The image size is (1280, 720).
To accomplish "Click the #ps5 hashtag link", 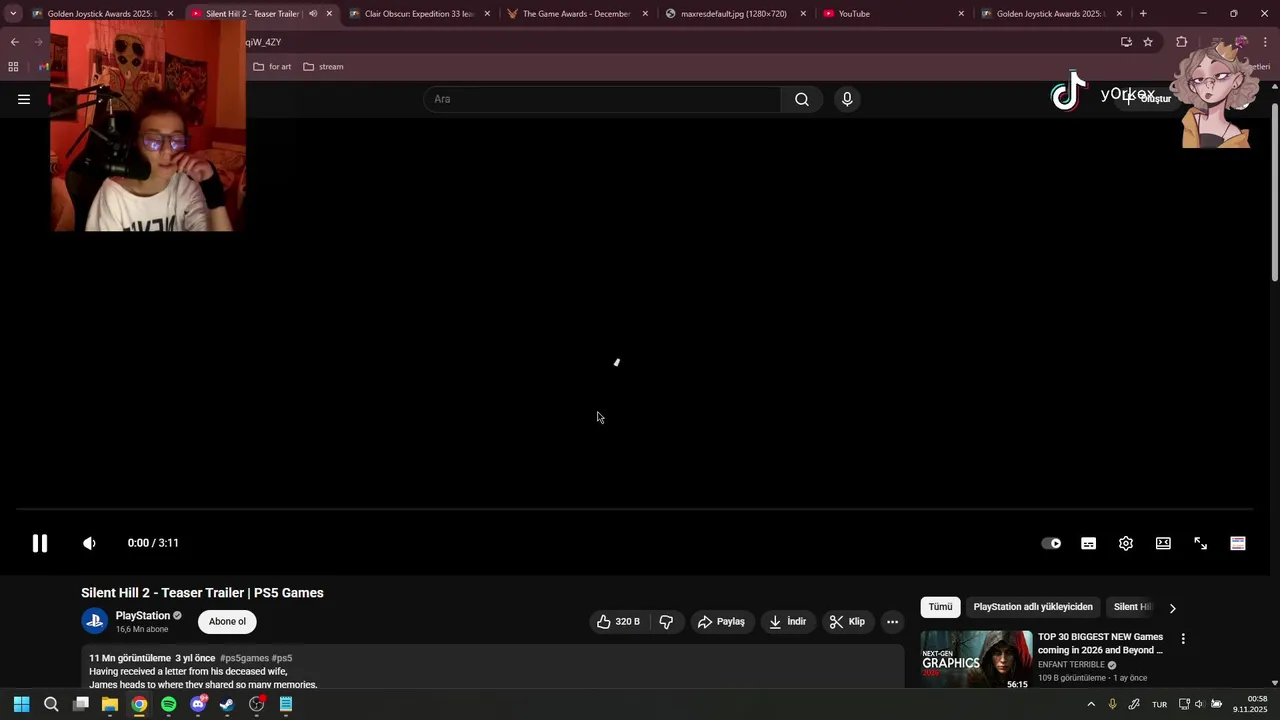I will 282,658.
